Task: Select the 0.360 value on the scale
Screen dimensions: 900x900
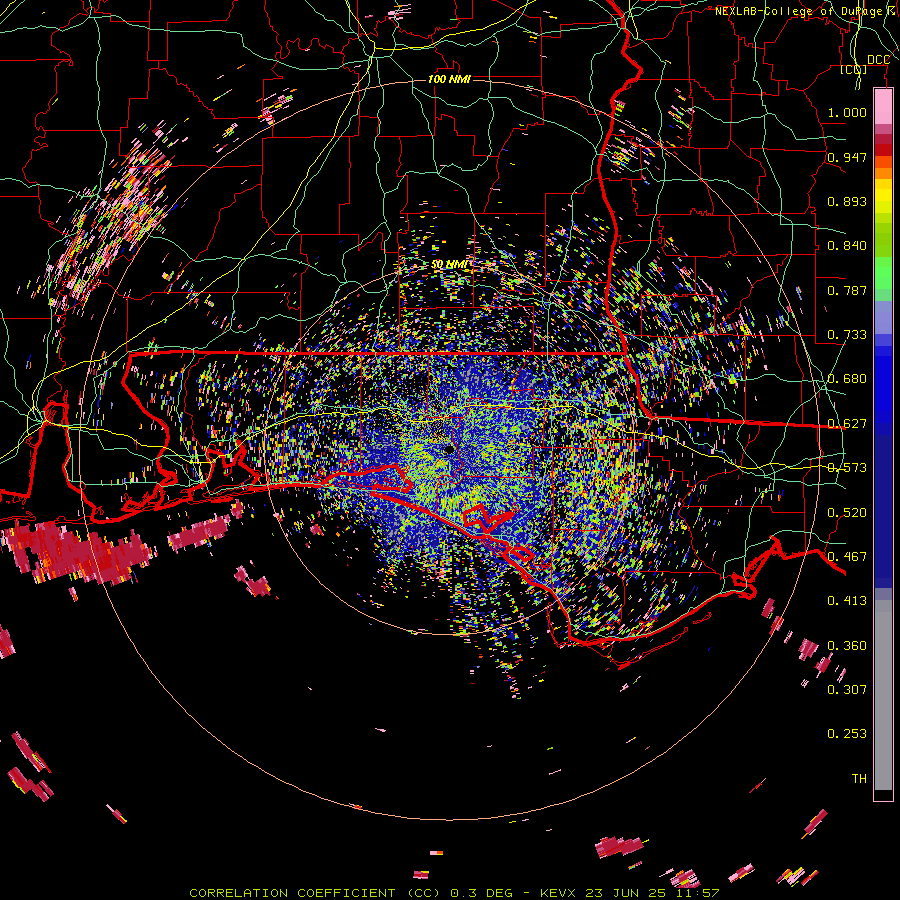Action: pyautogui.click(x=847, y=646)
